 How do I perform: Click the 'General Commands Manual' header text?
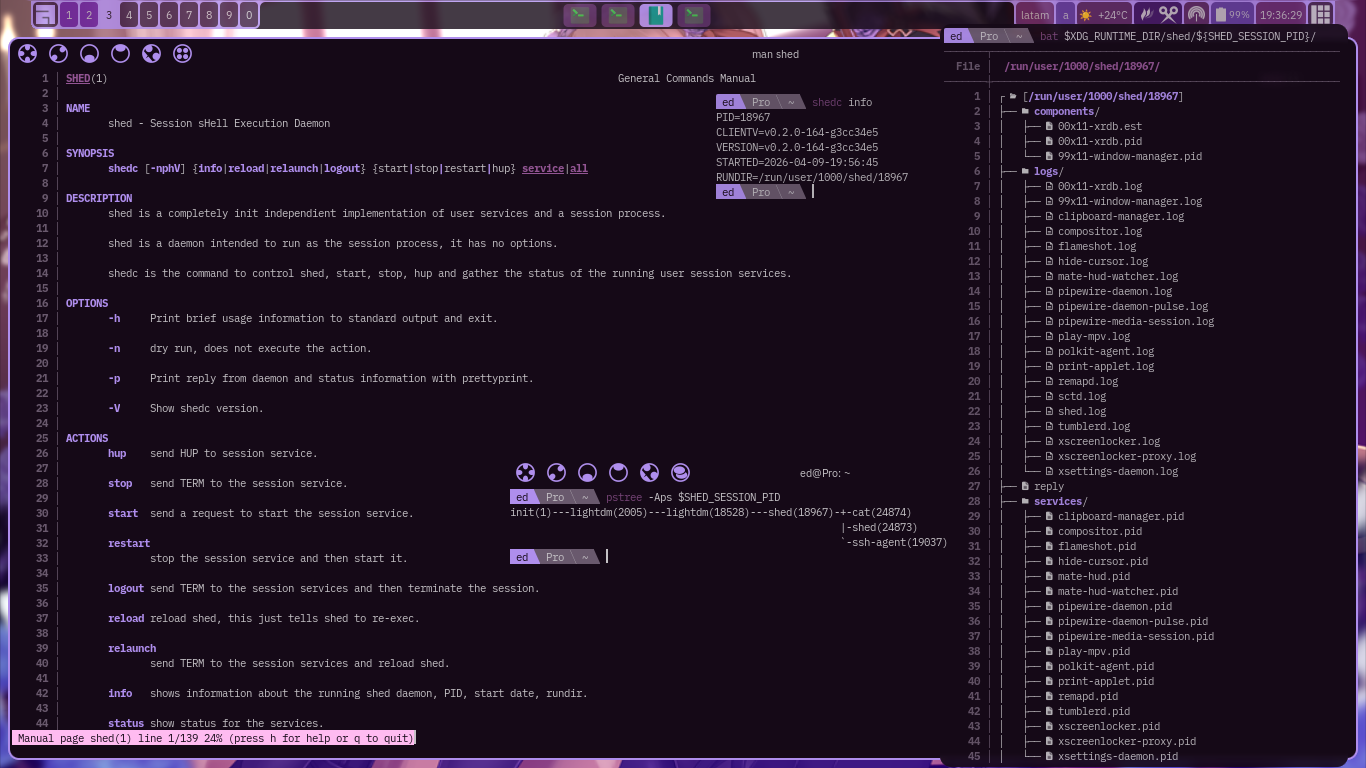click(687, 78)
